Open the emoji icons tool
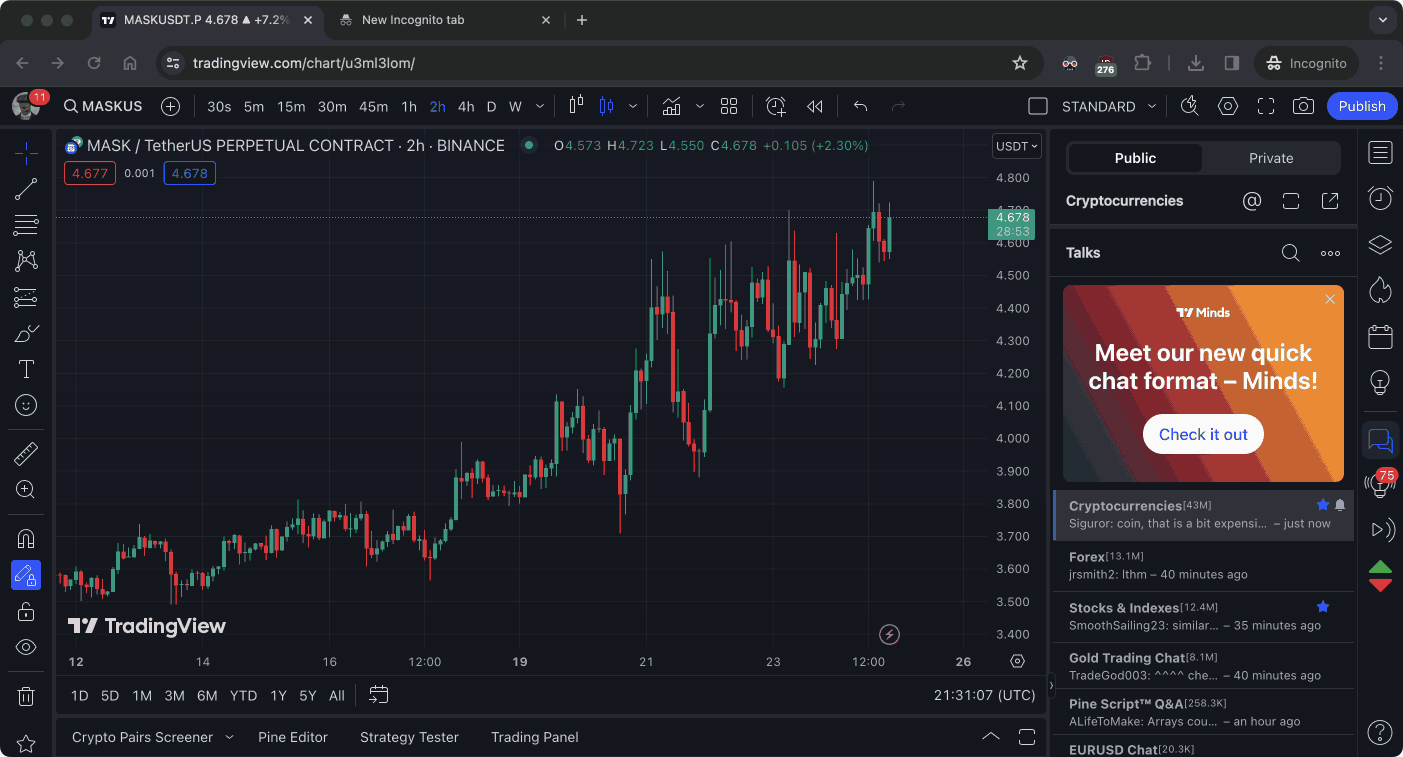This screenshot has width=1403, height=757. [x=26, y=405]
